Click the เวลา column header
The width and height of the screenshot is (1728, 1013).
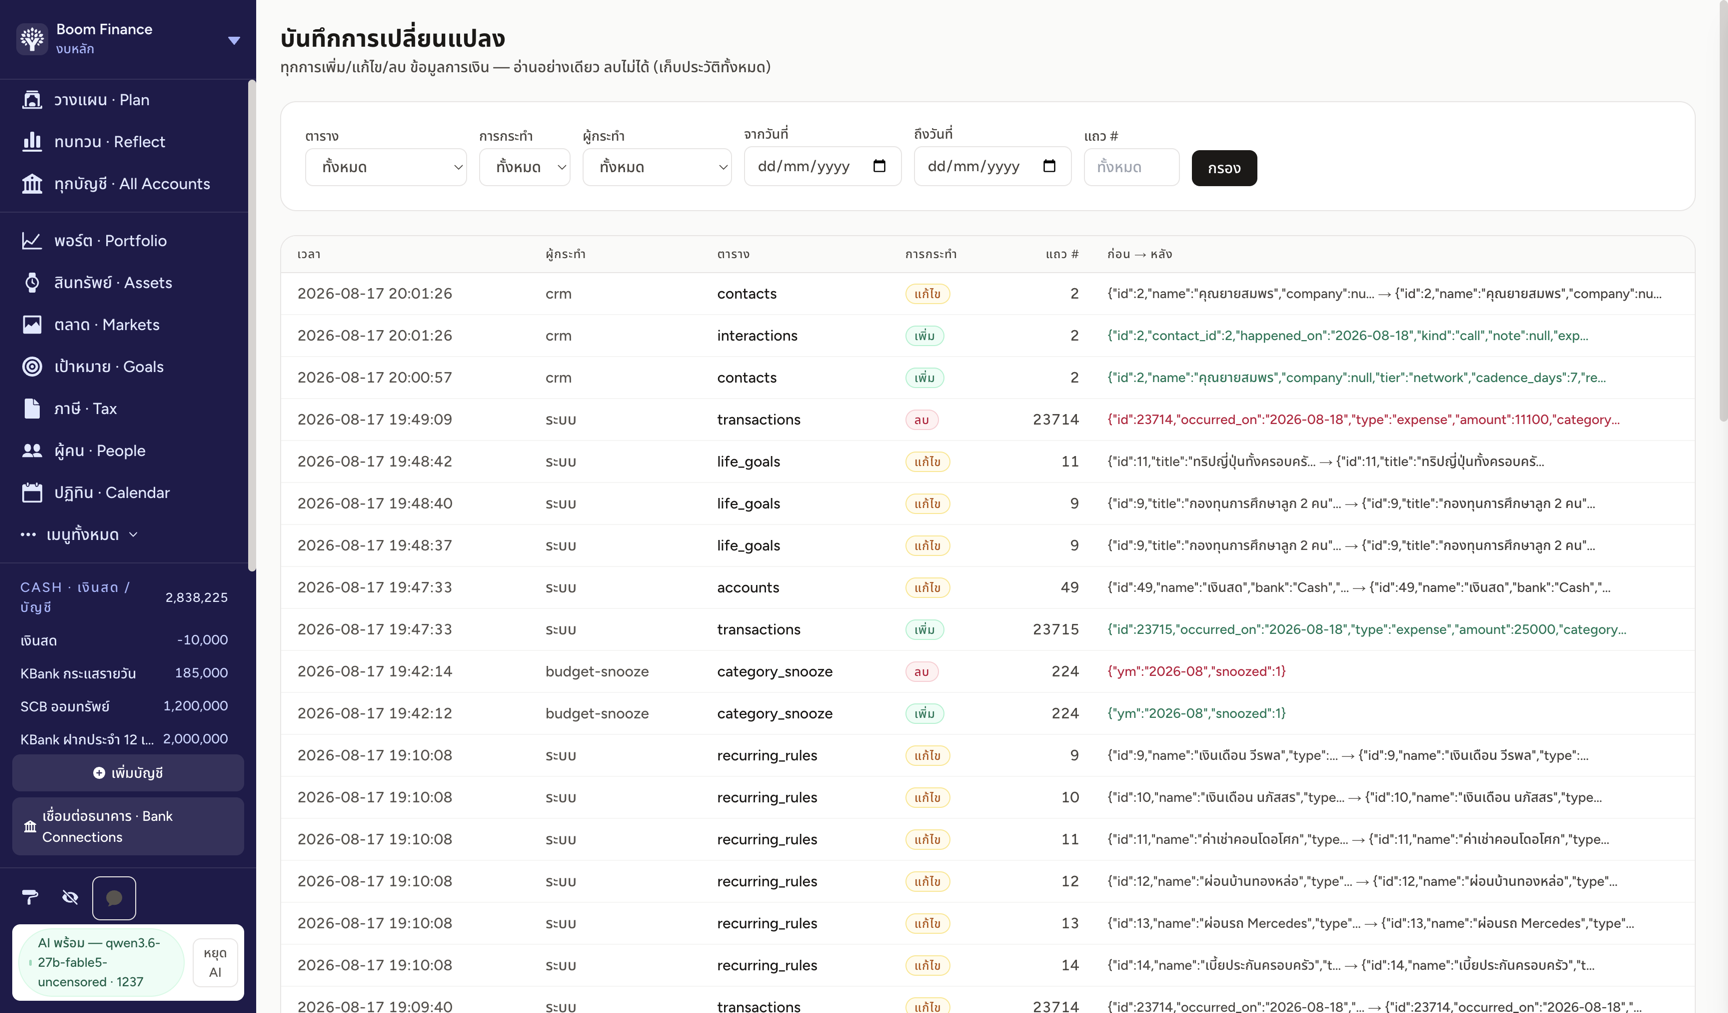click(309, 254)
